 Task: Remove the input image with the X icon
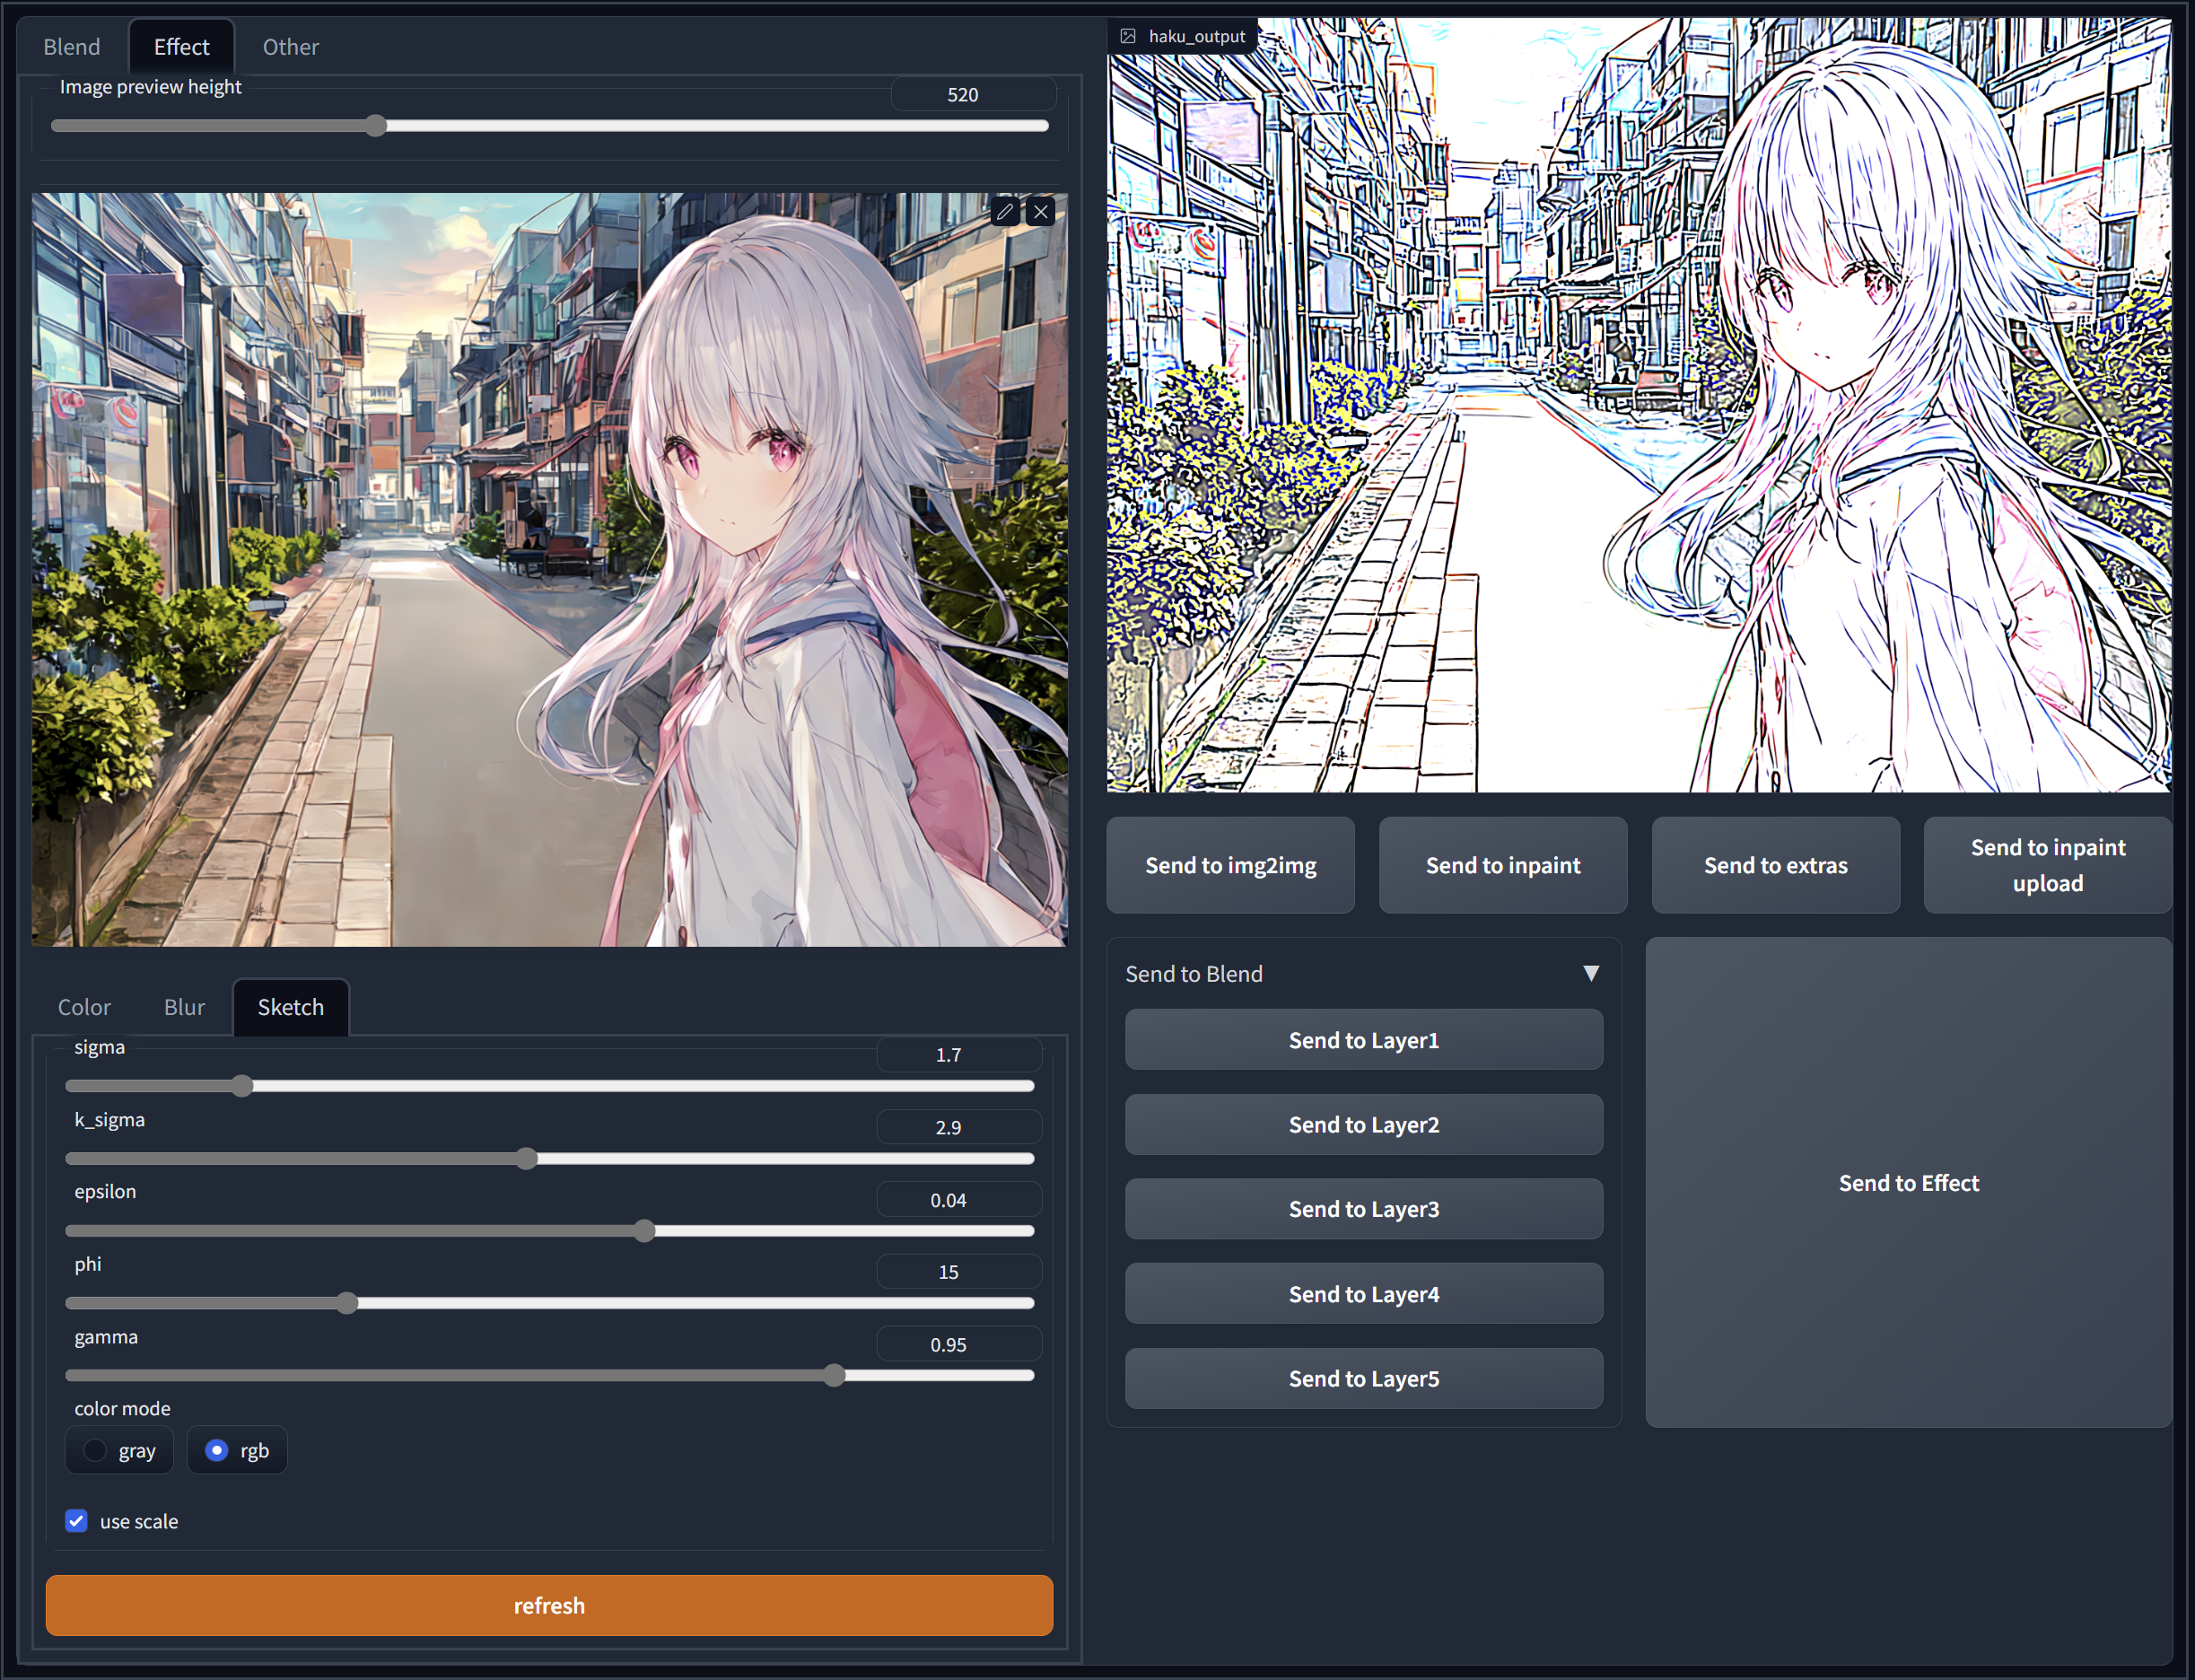point(1041,212)
